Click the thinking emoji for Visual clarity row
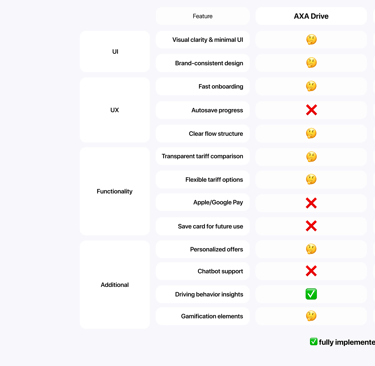 pos(311,40)
